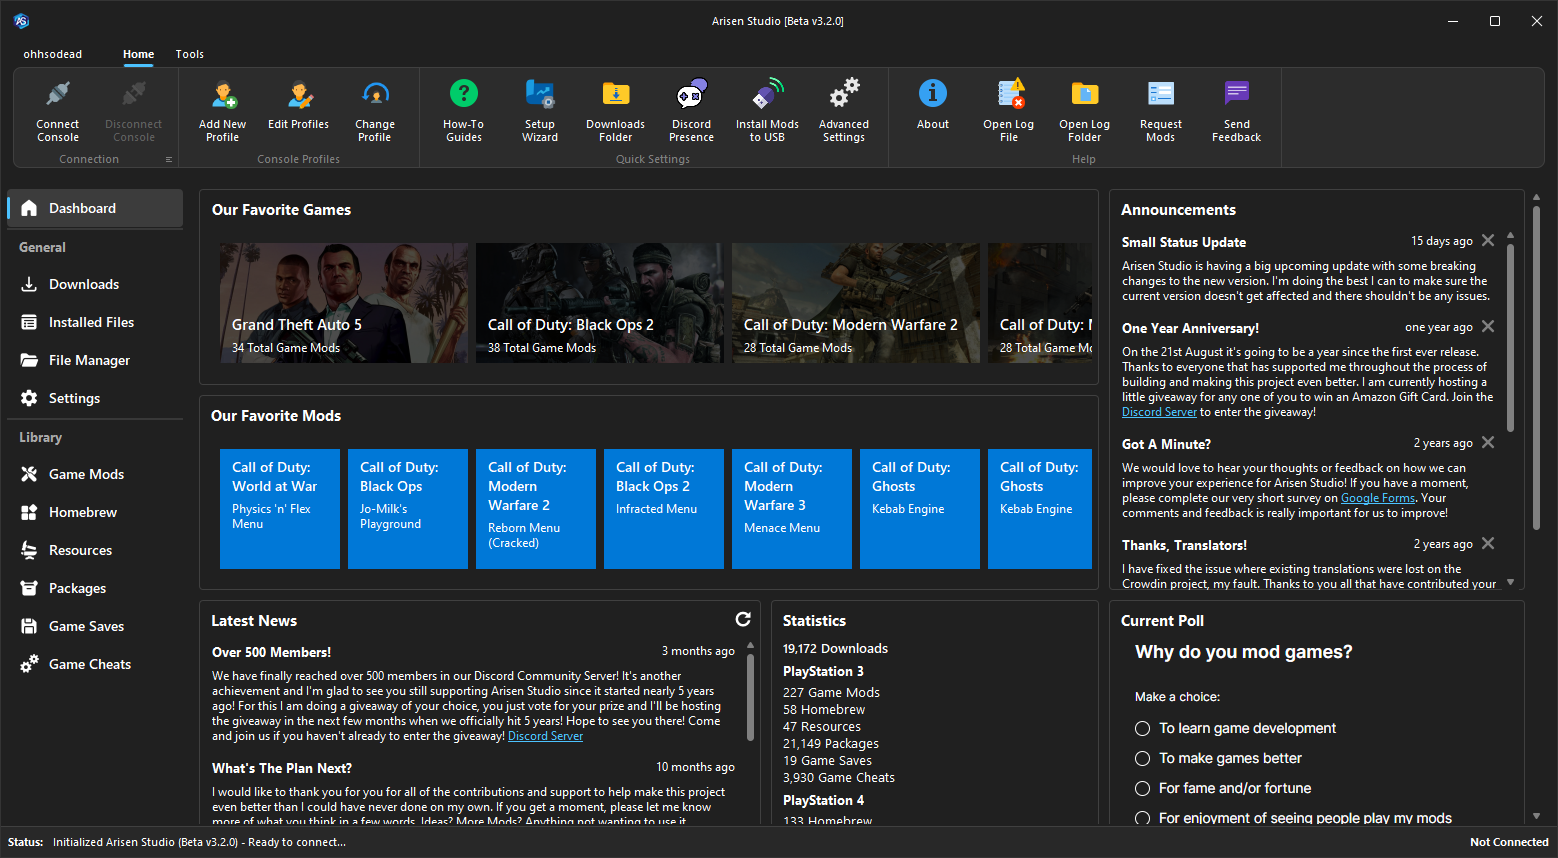Dismiss the One Year Anniversary announcement

pos(1488,326)
